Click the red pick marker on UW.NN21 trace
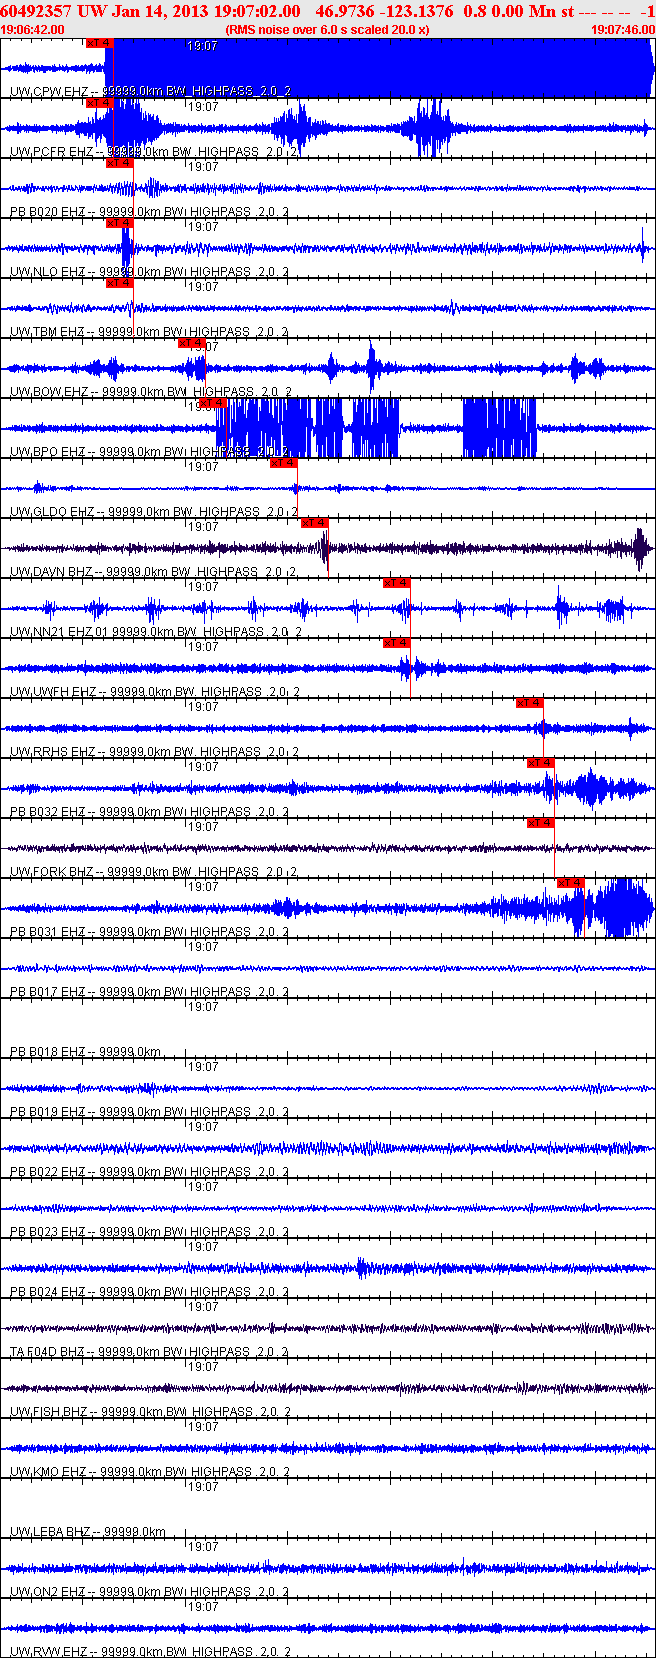 (x=396, y=583)
